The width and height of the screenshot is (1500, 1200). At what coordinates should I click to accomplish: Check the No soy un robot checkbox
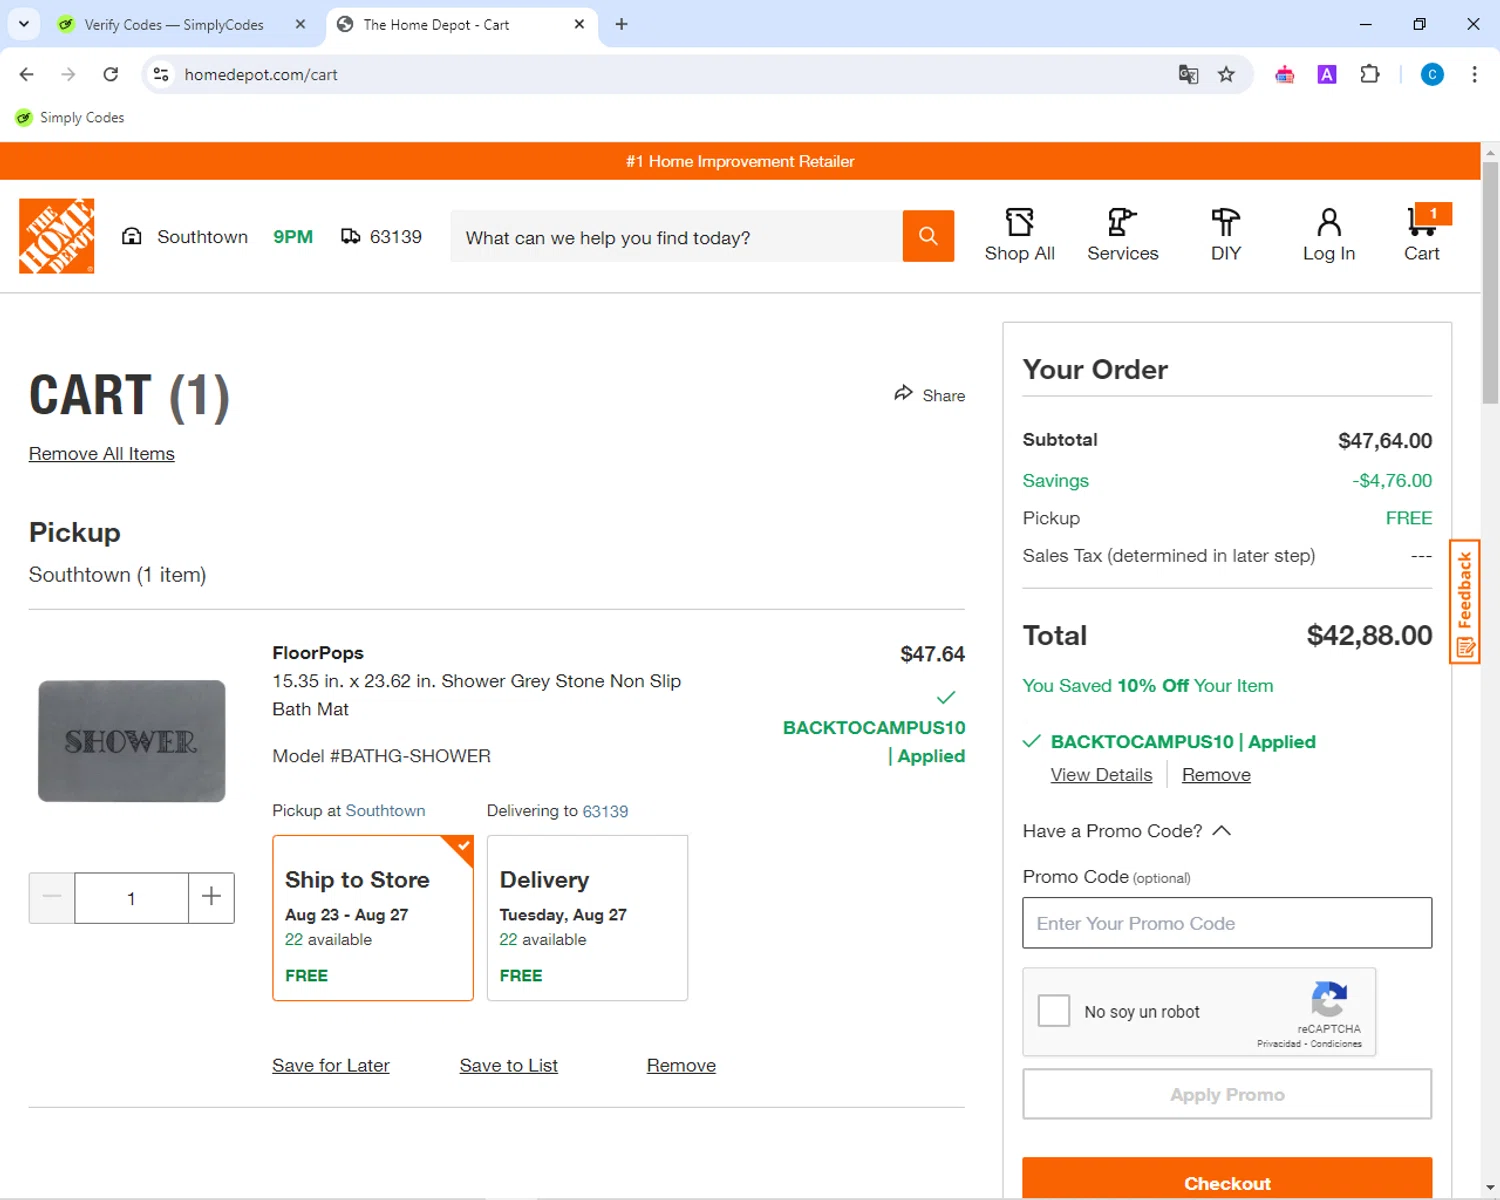coord(1054,1010)
